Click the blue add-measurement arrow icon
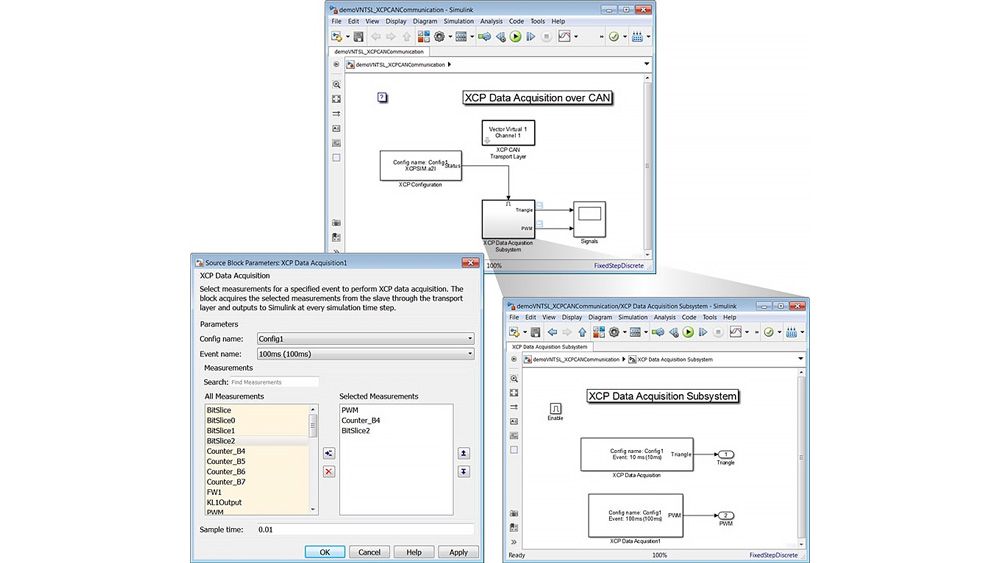The width and height of the screenshot is (1000, 563). 329,453
